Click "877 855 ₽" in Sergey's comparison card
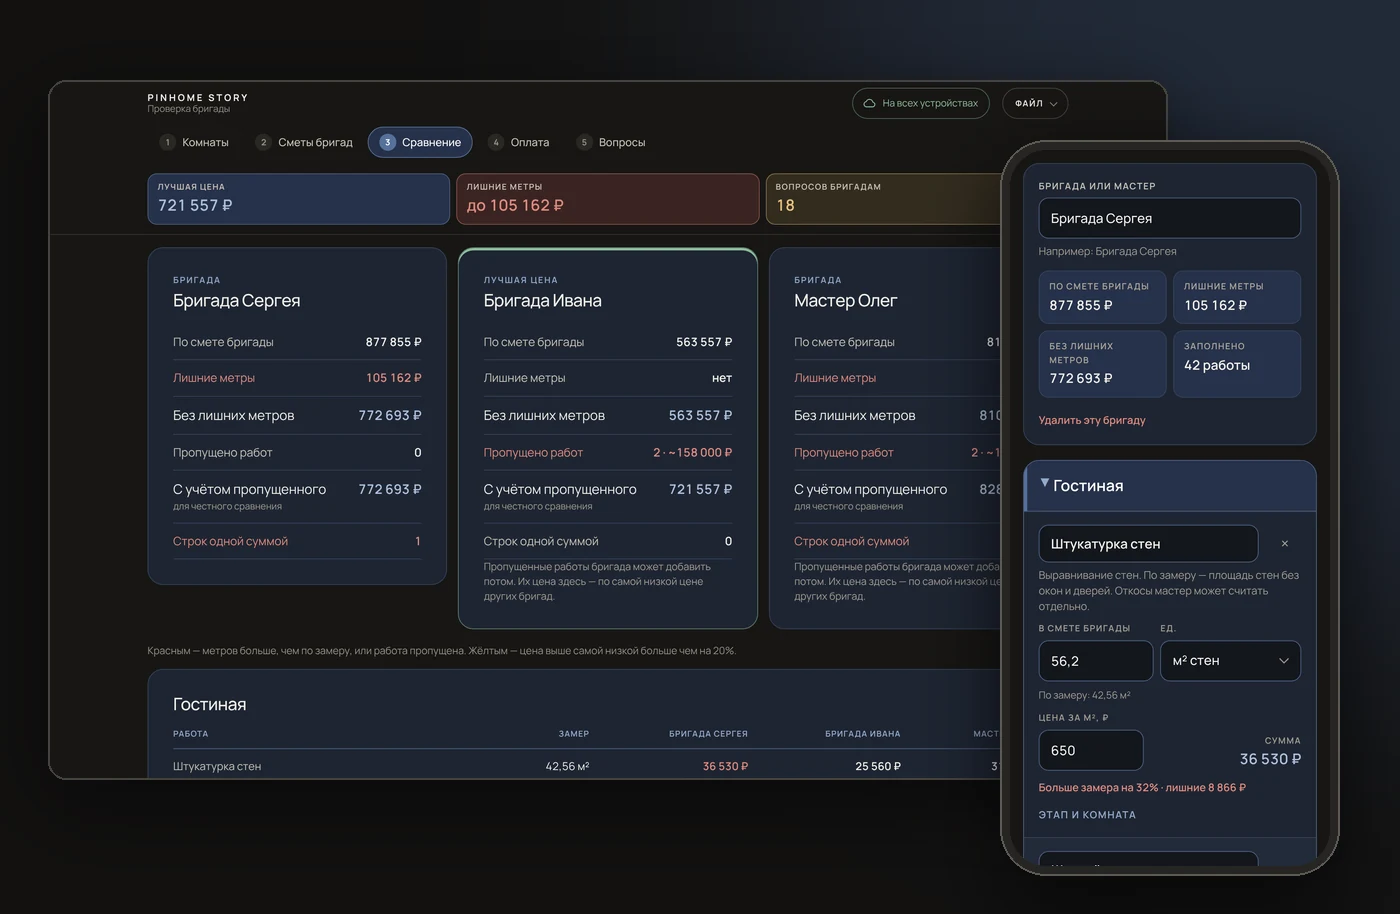Image resolution: width=1400 pixels, height=914 pixels. click(x=393, y=342)
